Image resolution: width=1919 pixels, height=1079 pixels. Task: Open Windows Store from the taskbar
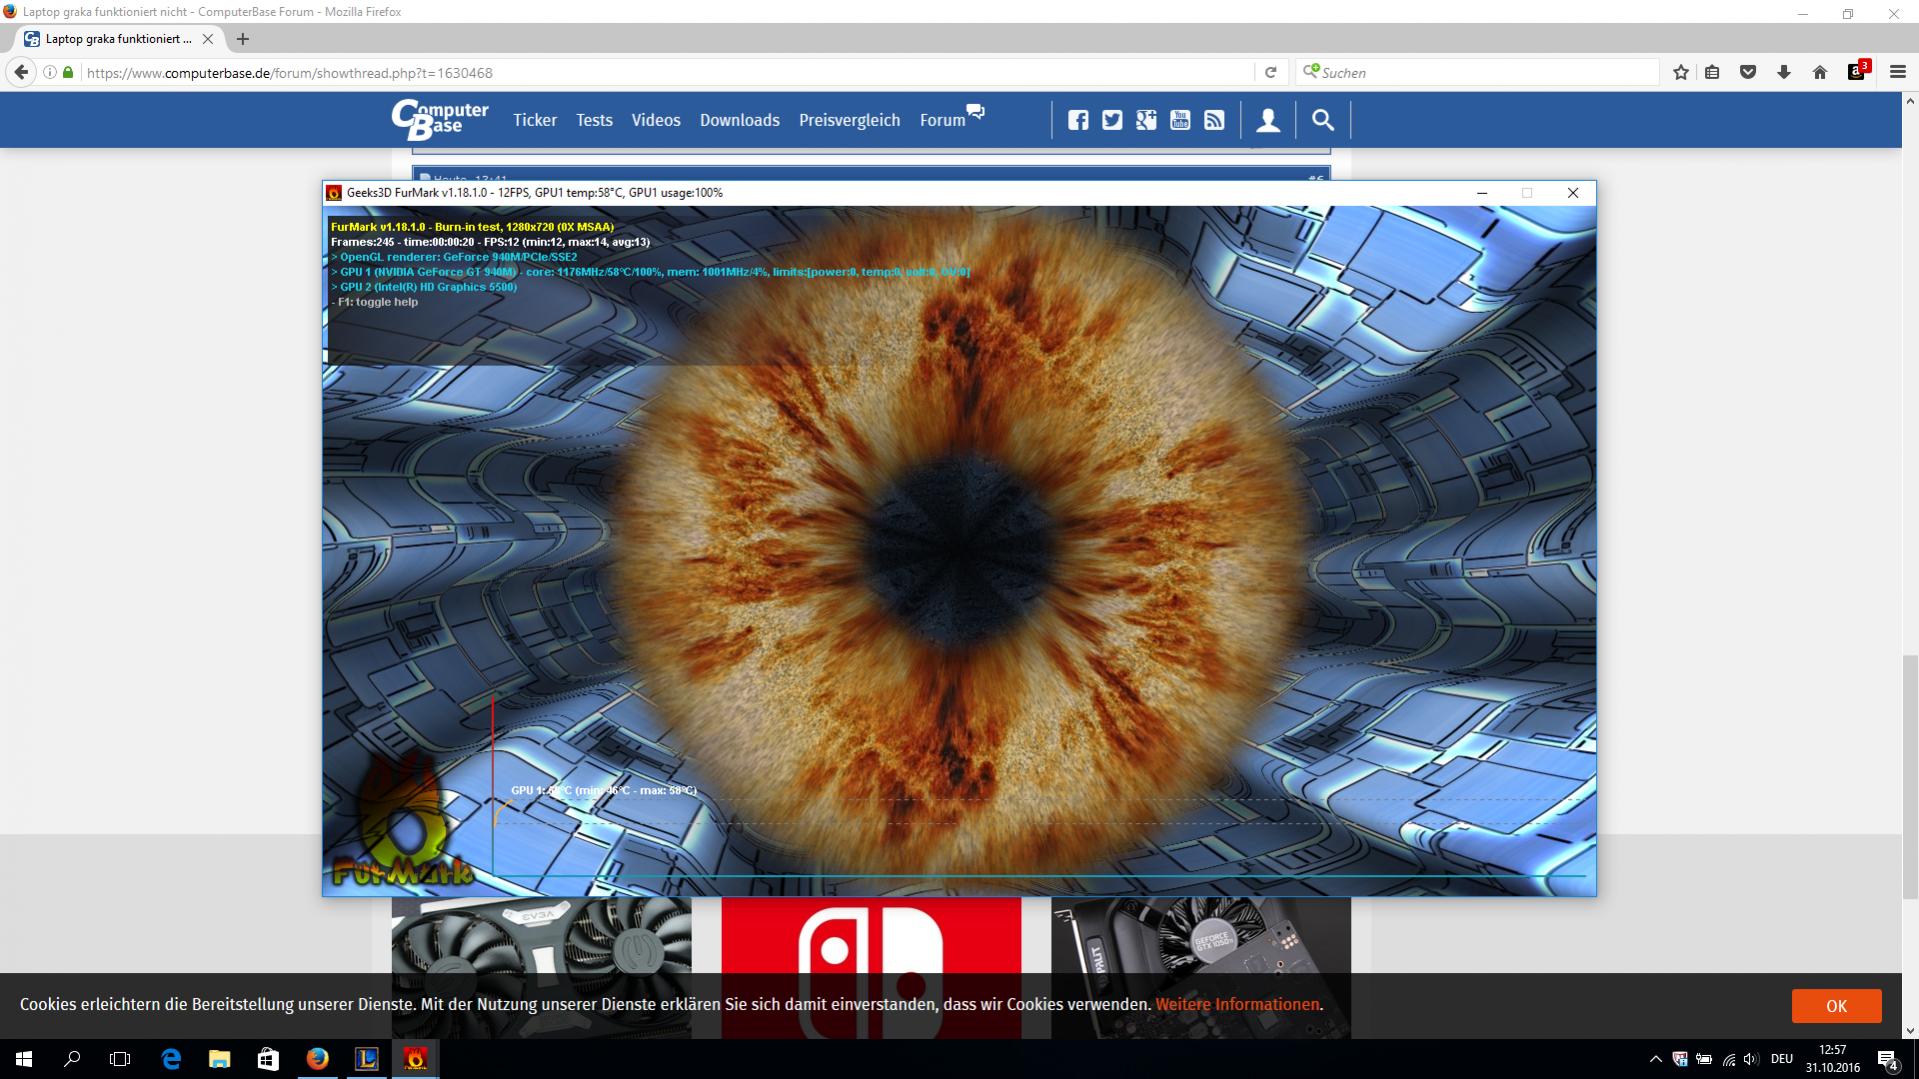pyautogui.click(x=268, y=1059)
